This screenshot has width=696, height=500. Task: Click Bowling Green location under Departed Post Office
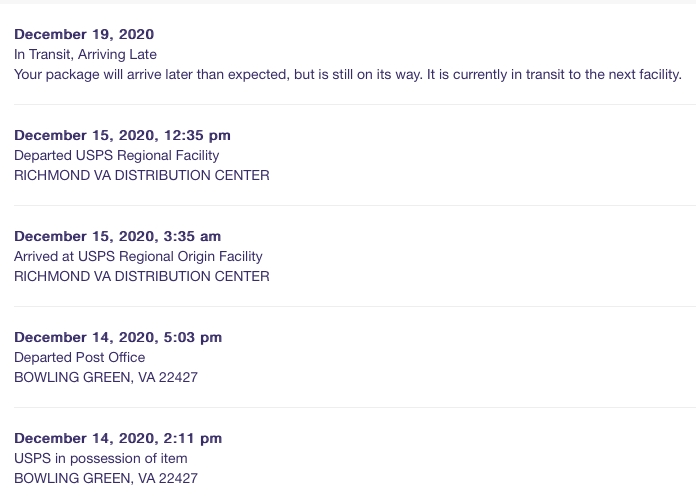pos(105,377)
